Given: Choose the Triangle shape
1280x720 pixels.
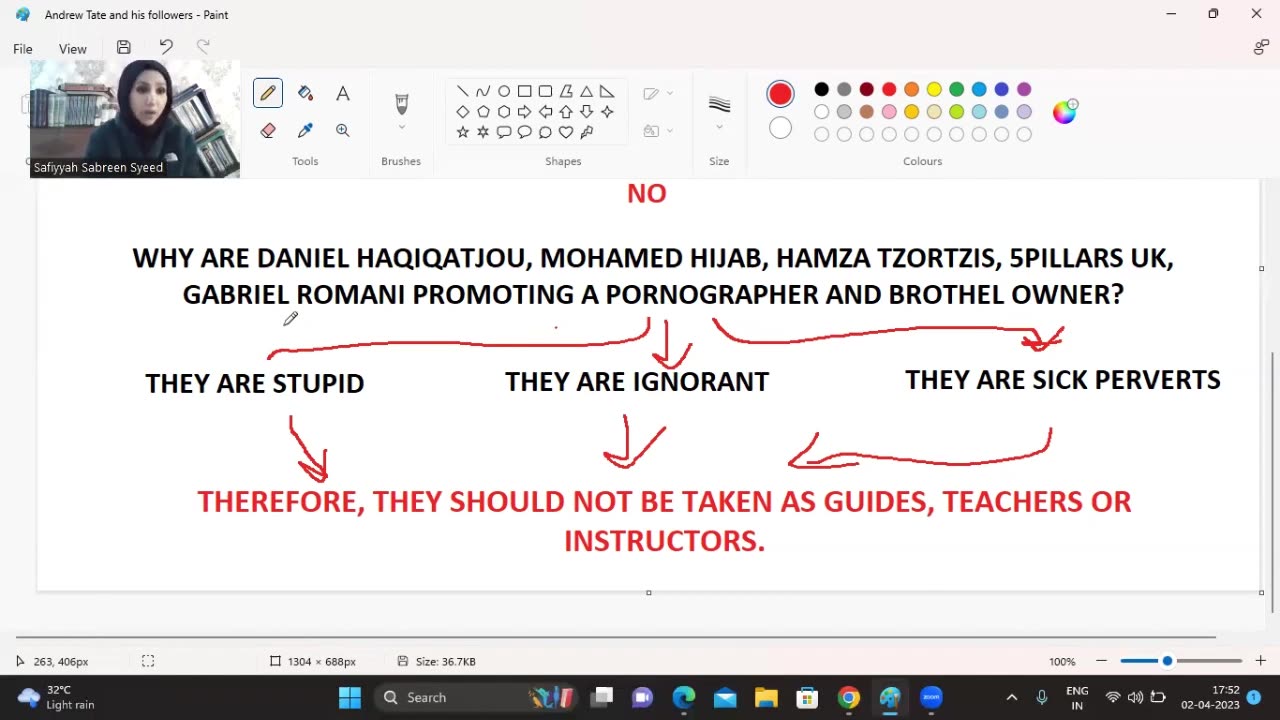Looking at the screenshot, I should coord(586,91).
